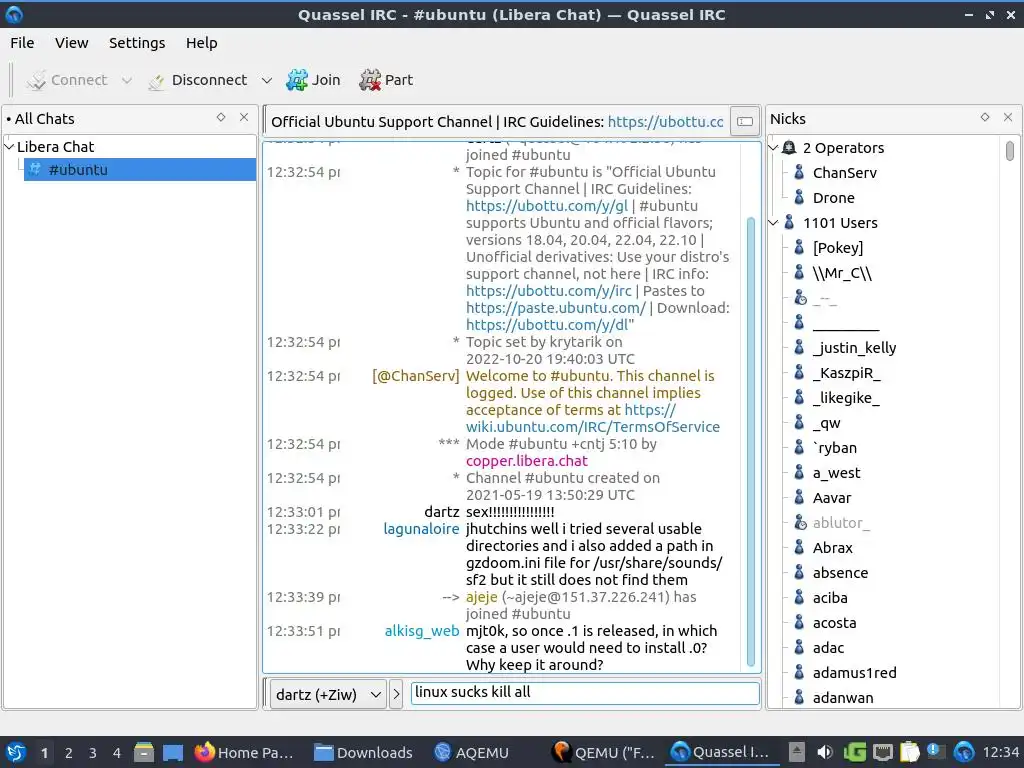The image size is (1024, 768).
Task: Open the wiki.ubuntu.com TermsOfService link
Action: pos(592,426)
